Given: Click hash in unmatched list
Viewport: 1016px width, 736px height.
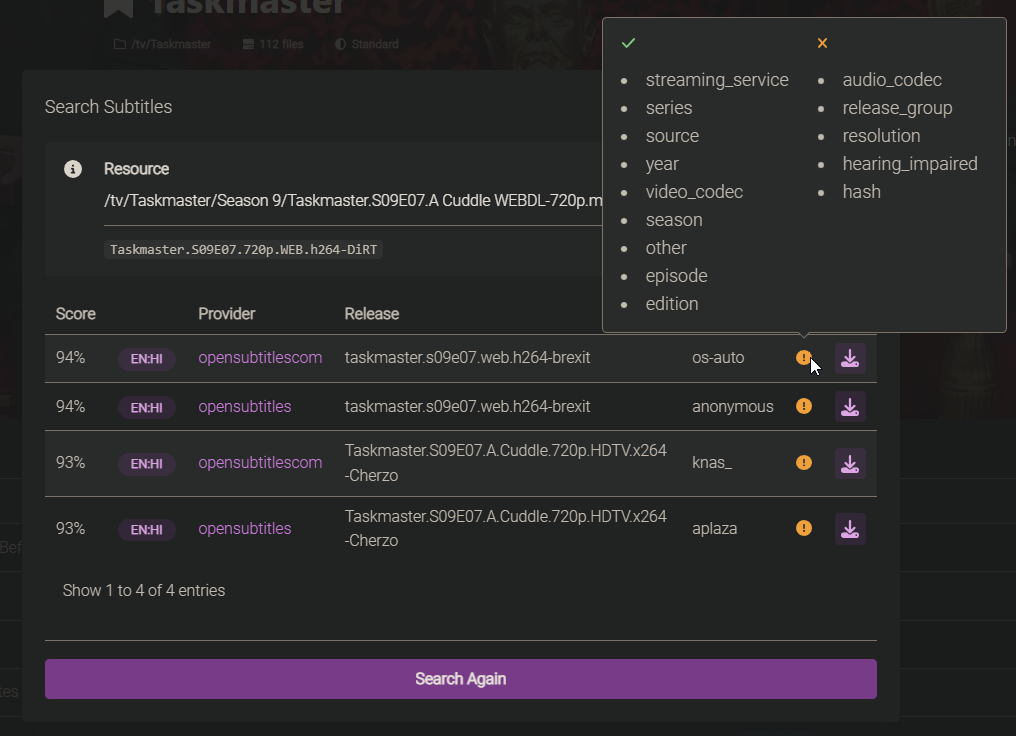Looking at the screenshot, I should coord(861,192).
